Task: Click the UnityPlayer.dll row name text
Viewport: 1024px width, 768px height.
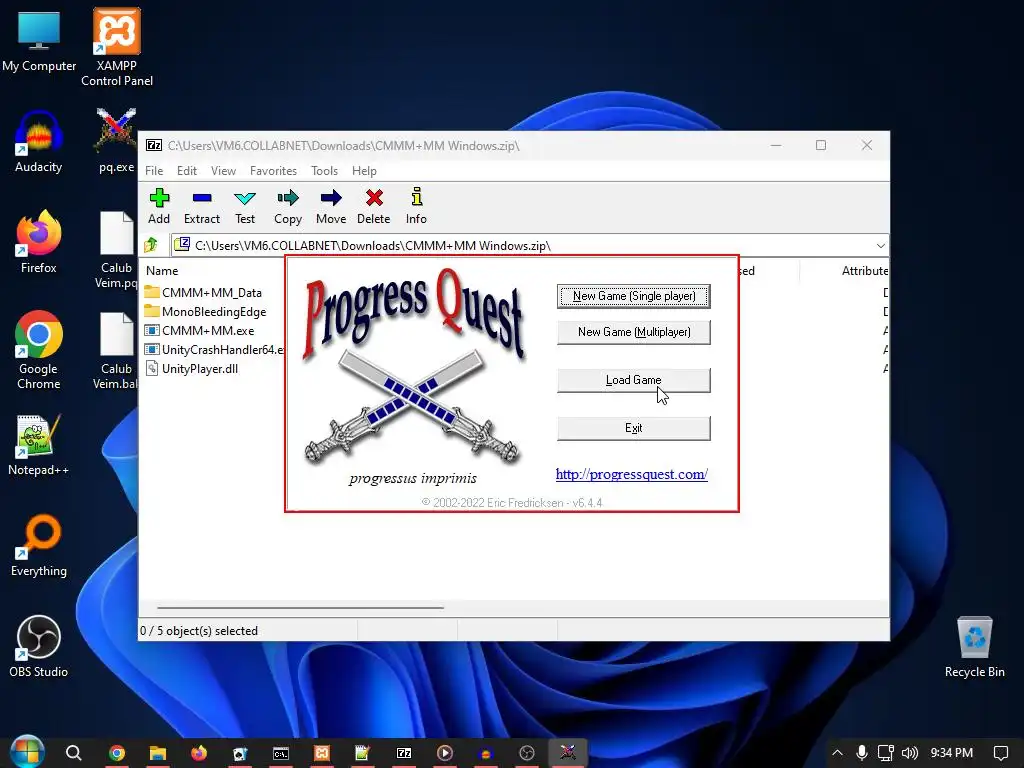Action: (x=200, y=368)
